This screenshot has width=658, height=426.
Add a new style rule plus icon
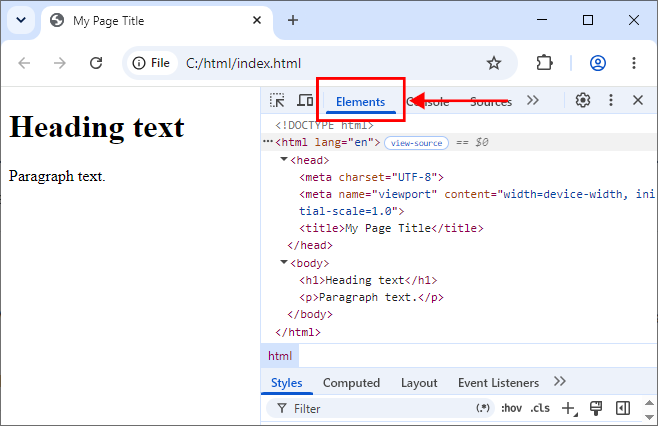point(569,408)
